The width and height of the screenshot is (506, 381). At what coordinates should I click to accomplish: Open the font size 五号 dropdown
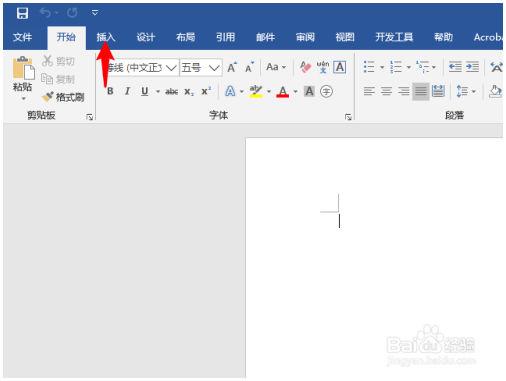pyautogui.click(x=214, y=68)
